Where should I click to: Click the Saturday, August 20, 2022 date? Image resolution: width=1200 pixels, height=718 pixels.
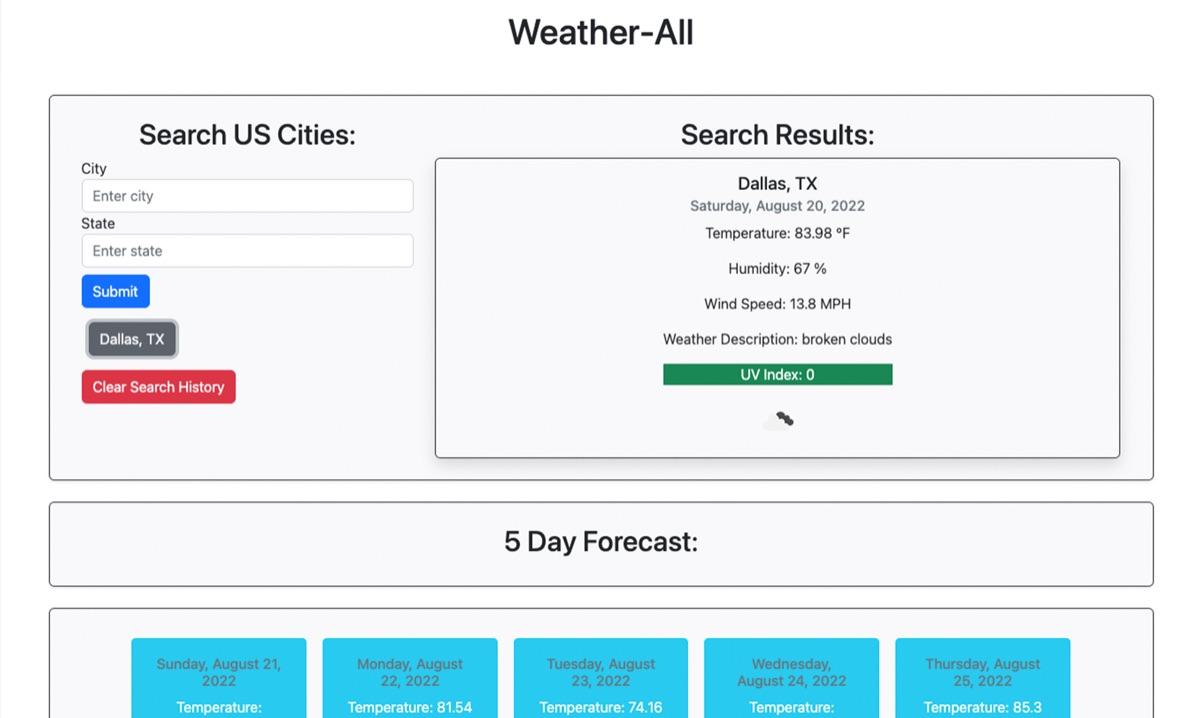(778, 206)
